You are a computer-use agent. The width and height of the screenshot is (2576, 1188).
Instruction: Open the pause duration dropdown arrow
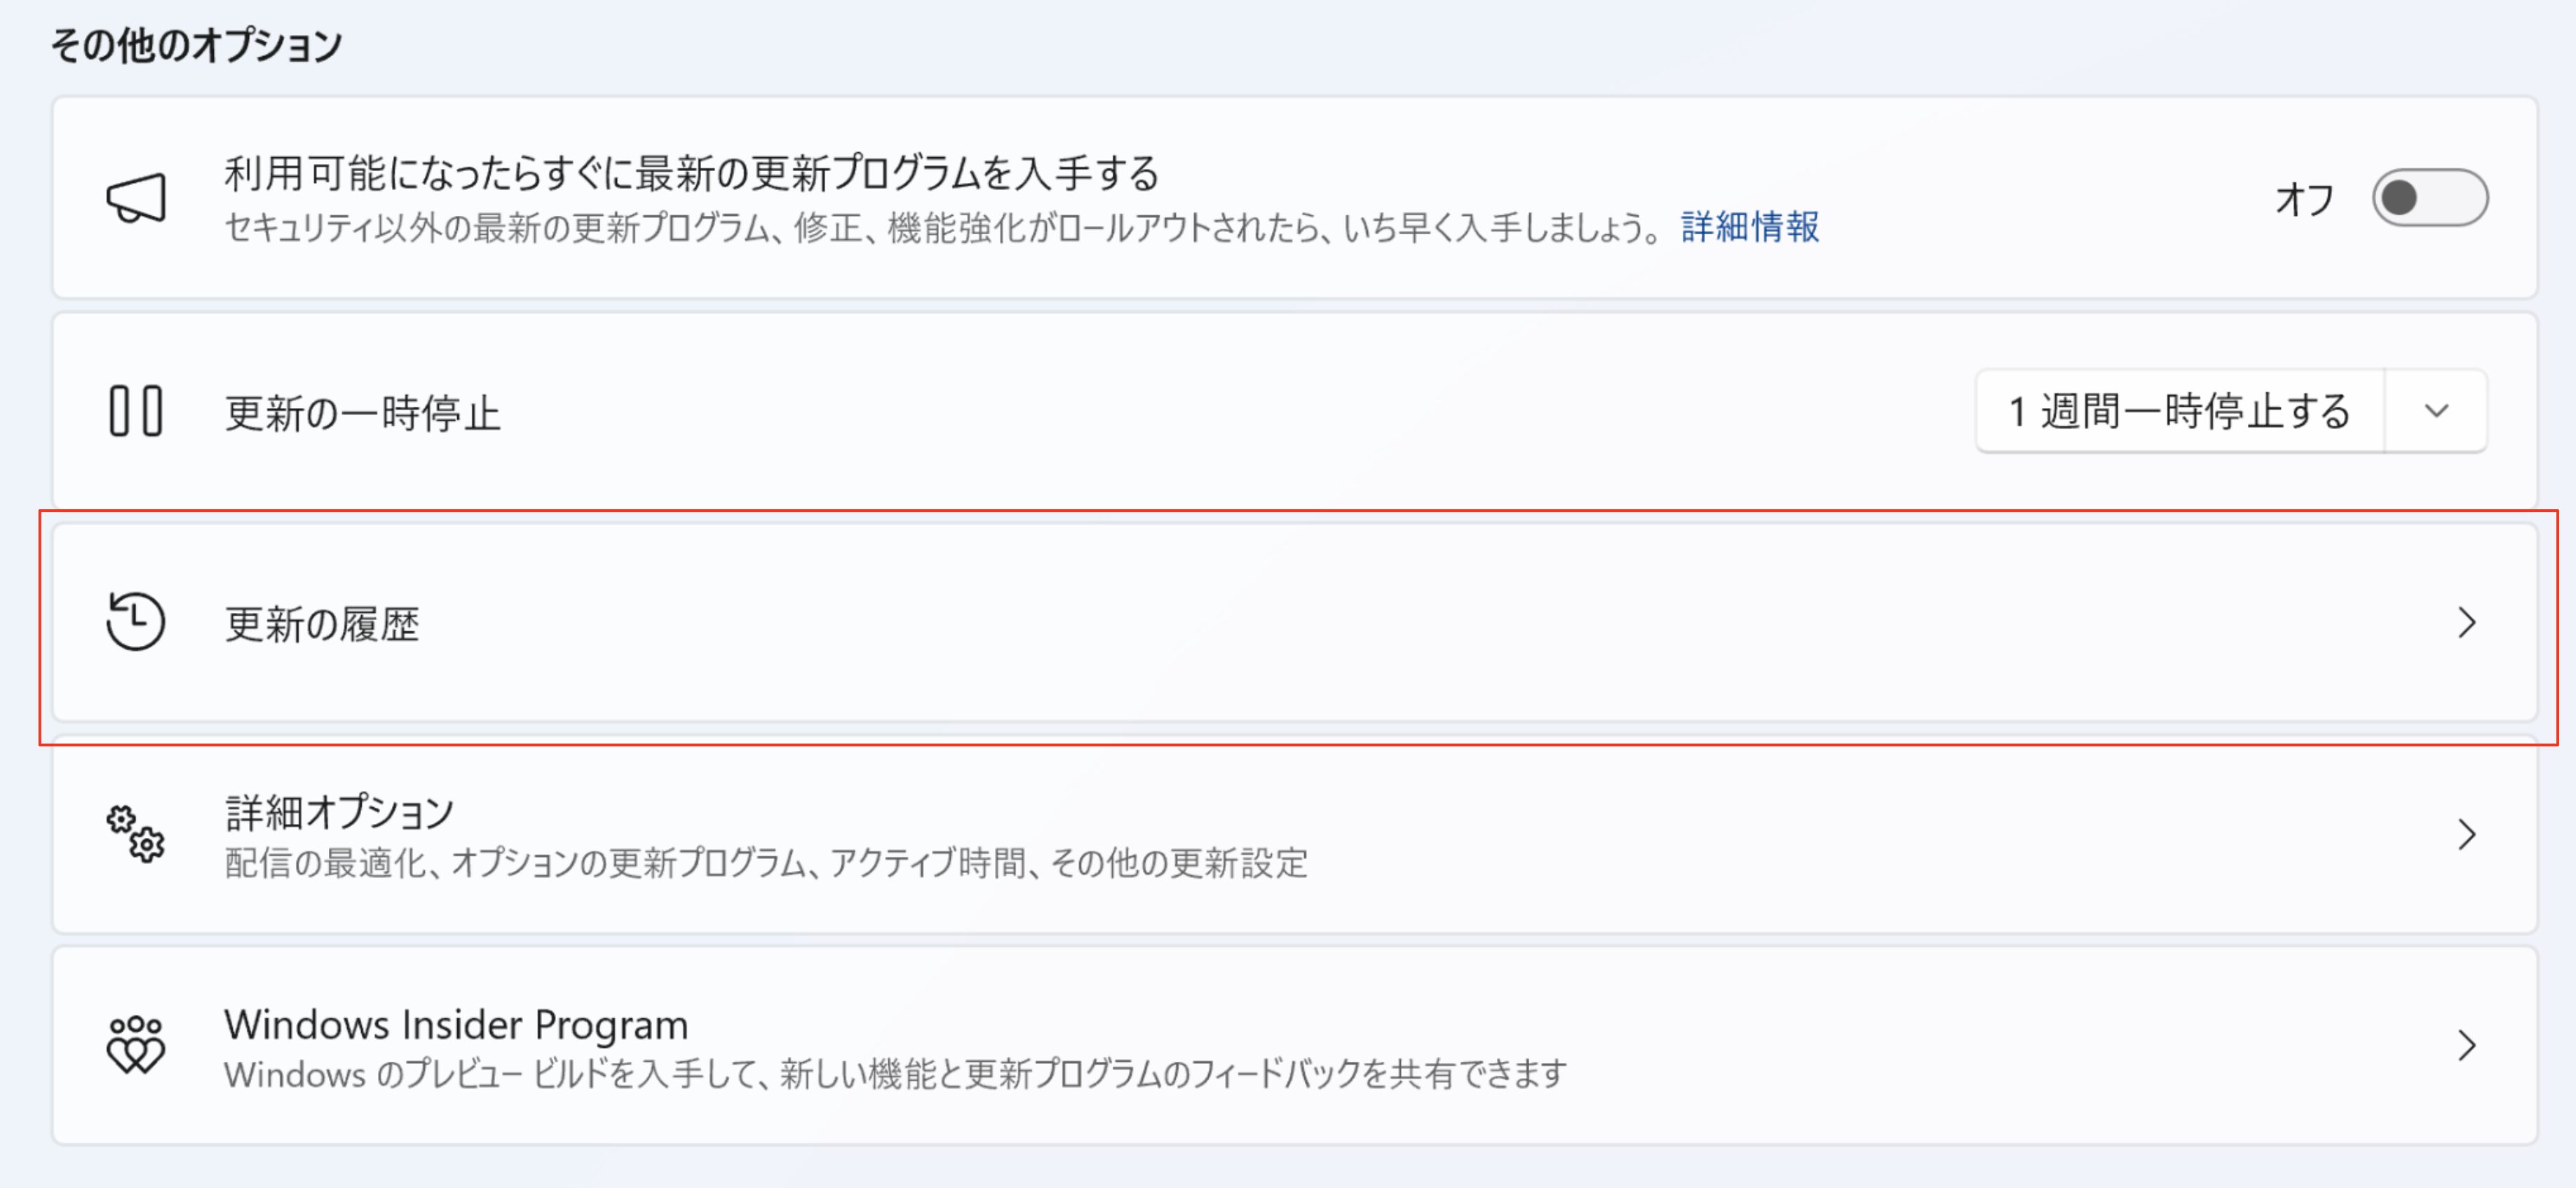pos(2436,411)
